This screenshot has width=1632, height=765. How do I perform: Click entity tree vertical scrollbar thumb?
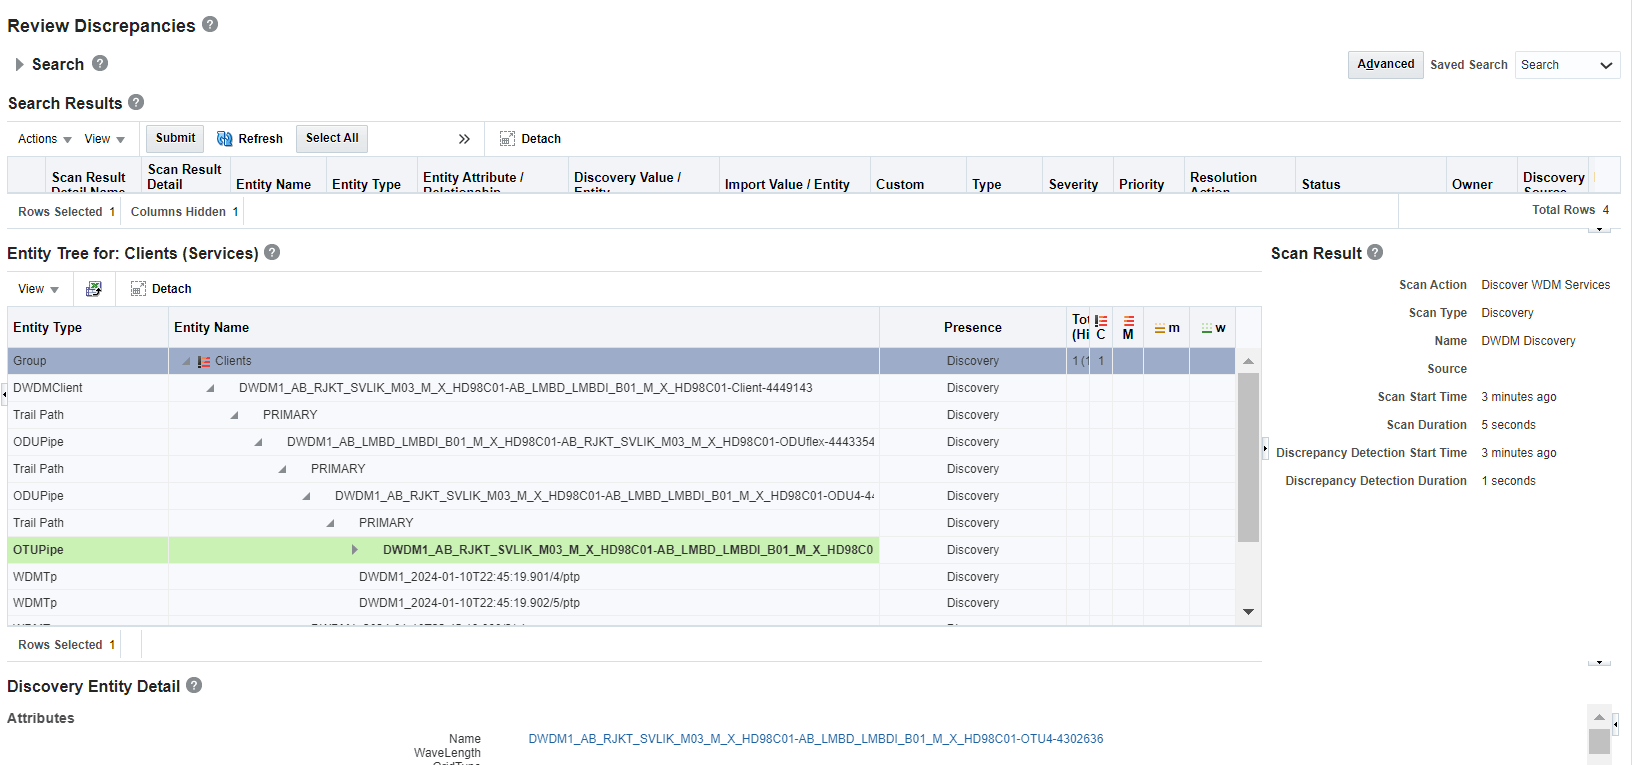click(1248, 457)
